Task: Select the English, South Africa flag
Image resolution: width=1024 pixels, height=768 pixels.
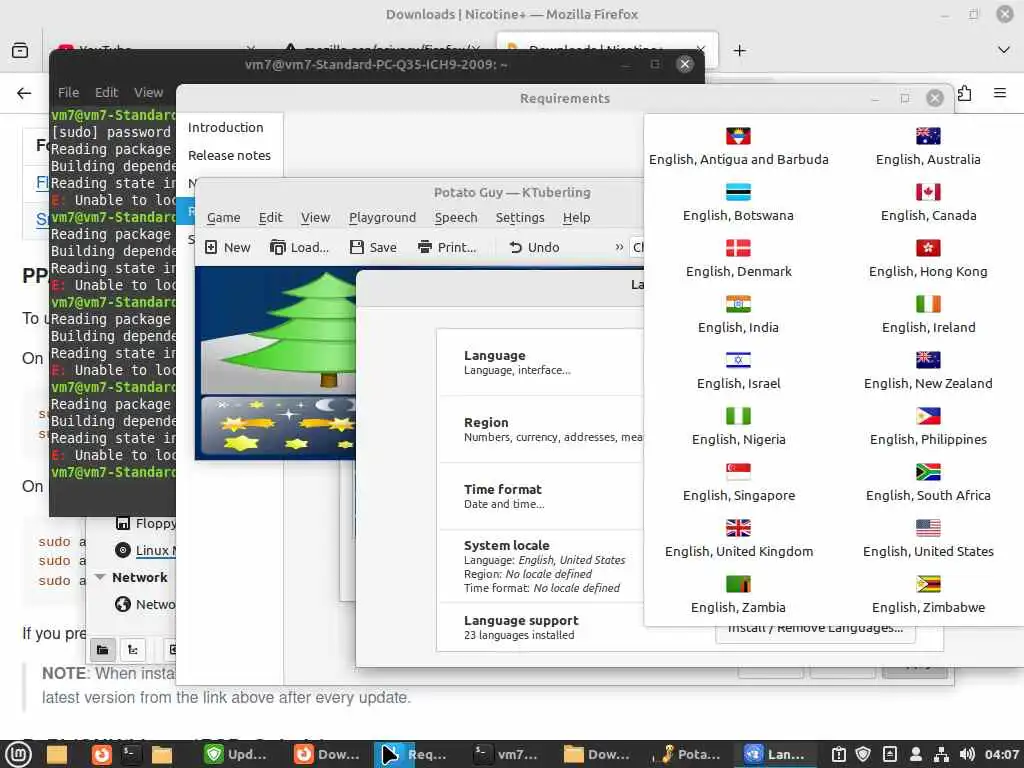Action: [x=928, y=472]
